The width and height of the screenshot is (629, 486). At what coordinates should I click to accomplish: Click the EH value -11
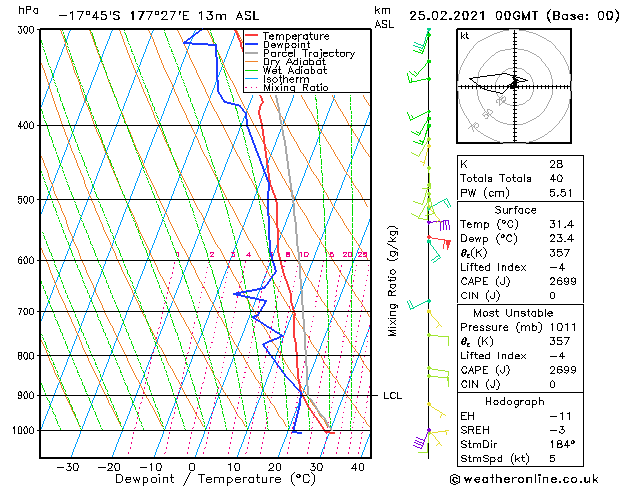coord(560,416)
